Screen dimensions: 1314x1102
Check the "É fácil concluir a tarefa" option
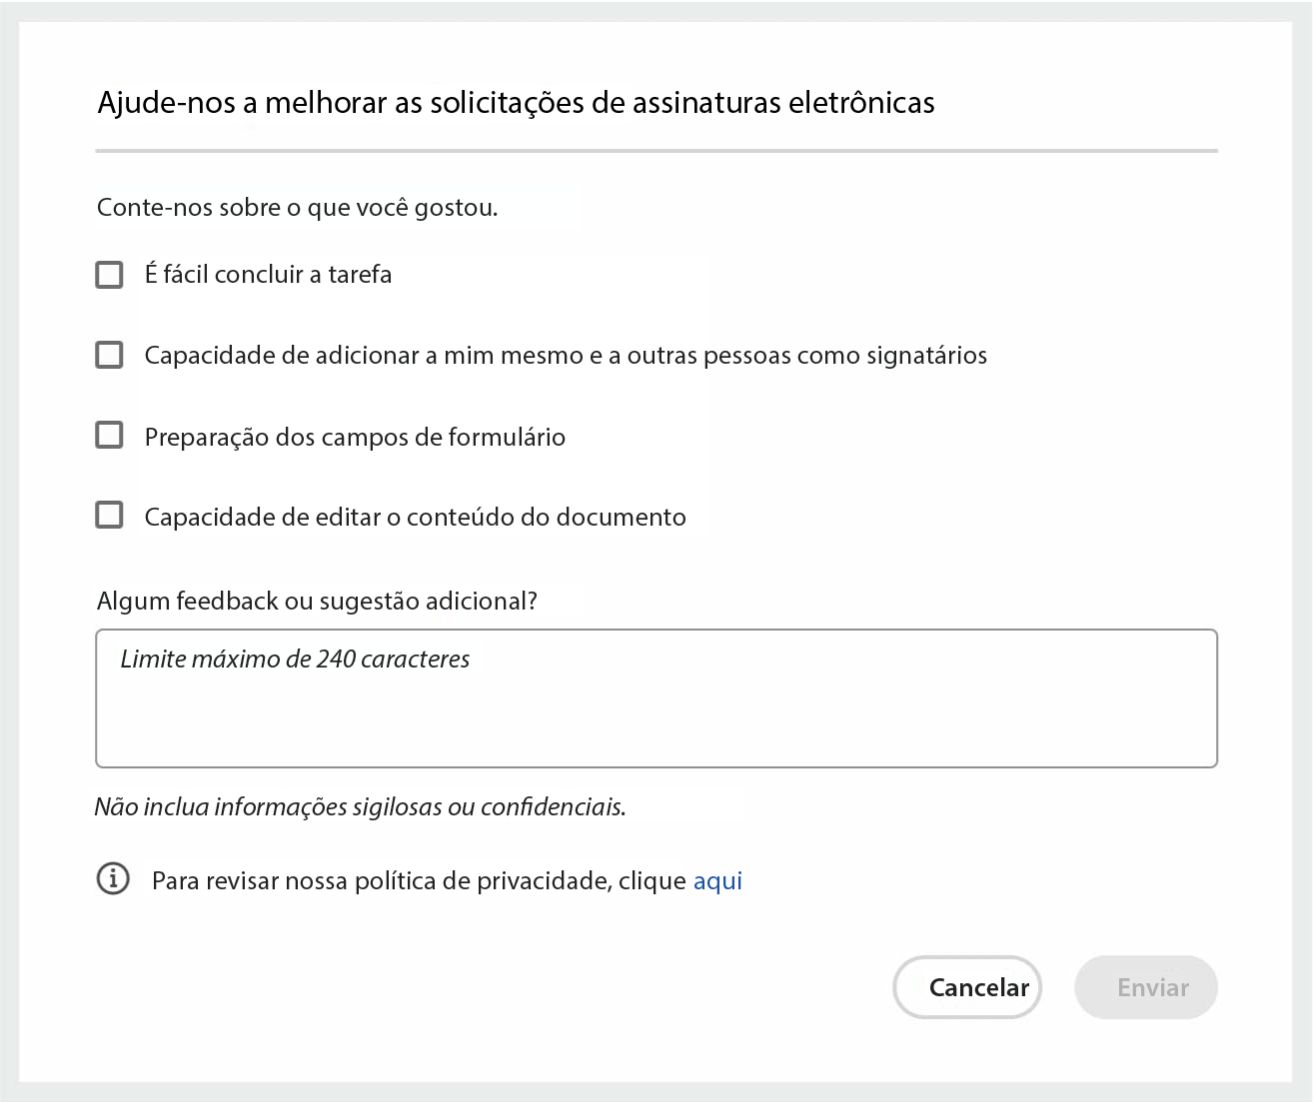point(109,274)
